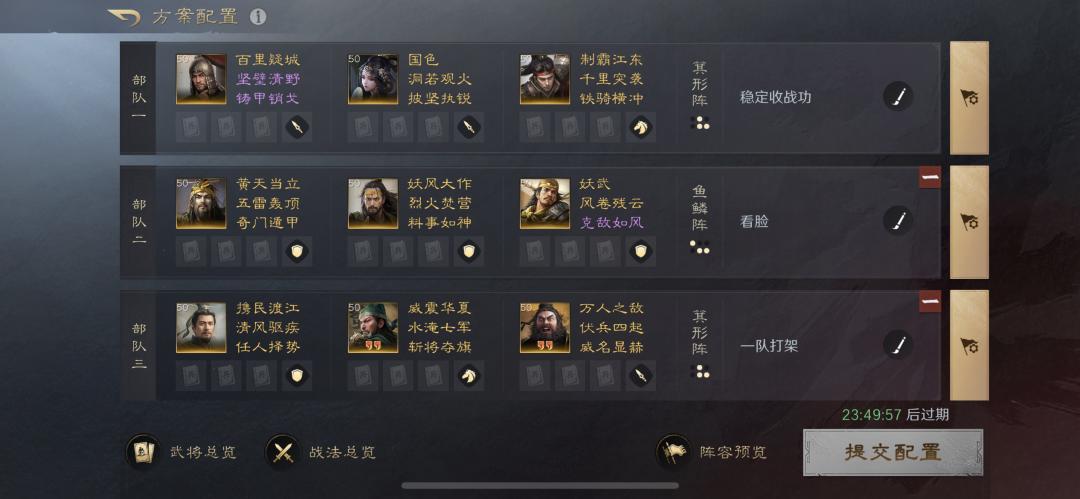Open 武将总览 overview
This screenshot has height=499, width=1080.
click(182, 452)
